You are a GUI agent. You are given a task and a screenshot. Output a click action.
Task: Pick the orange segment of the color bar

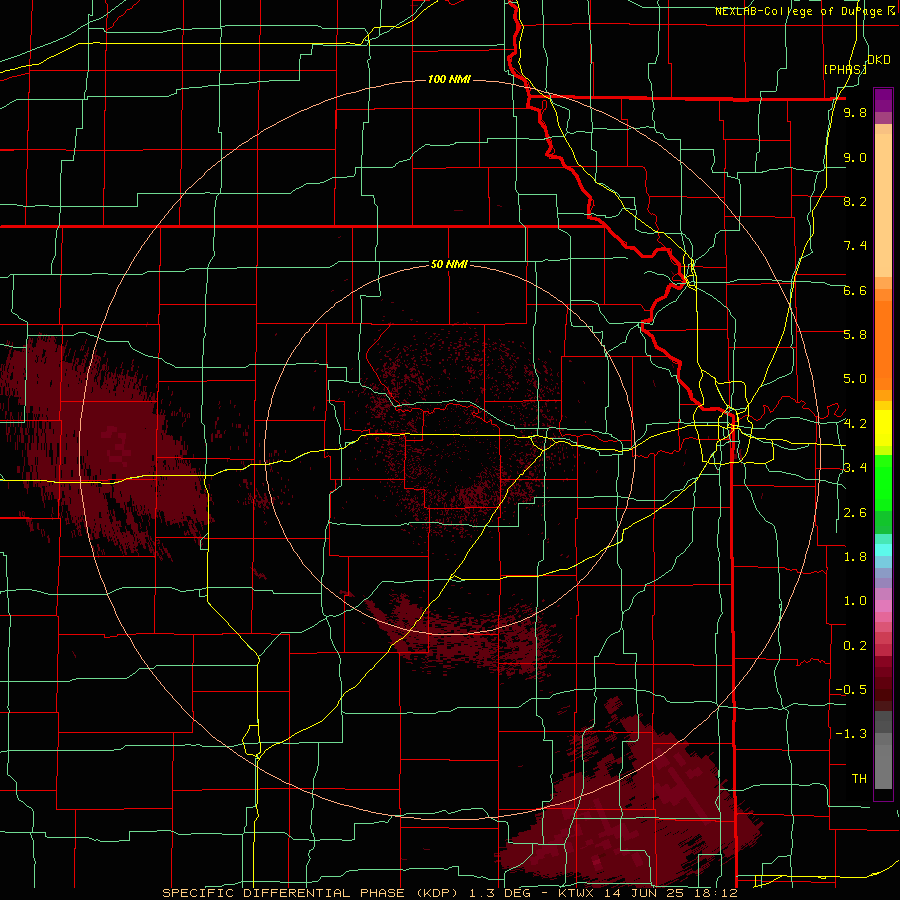883,344
